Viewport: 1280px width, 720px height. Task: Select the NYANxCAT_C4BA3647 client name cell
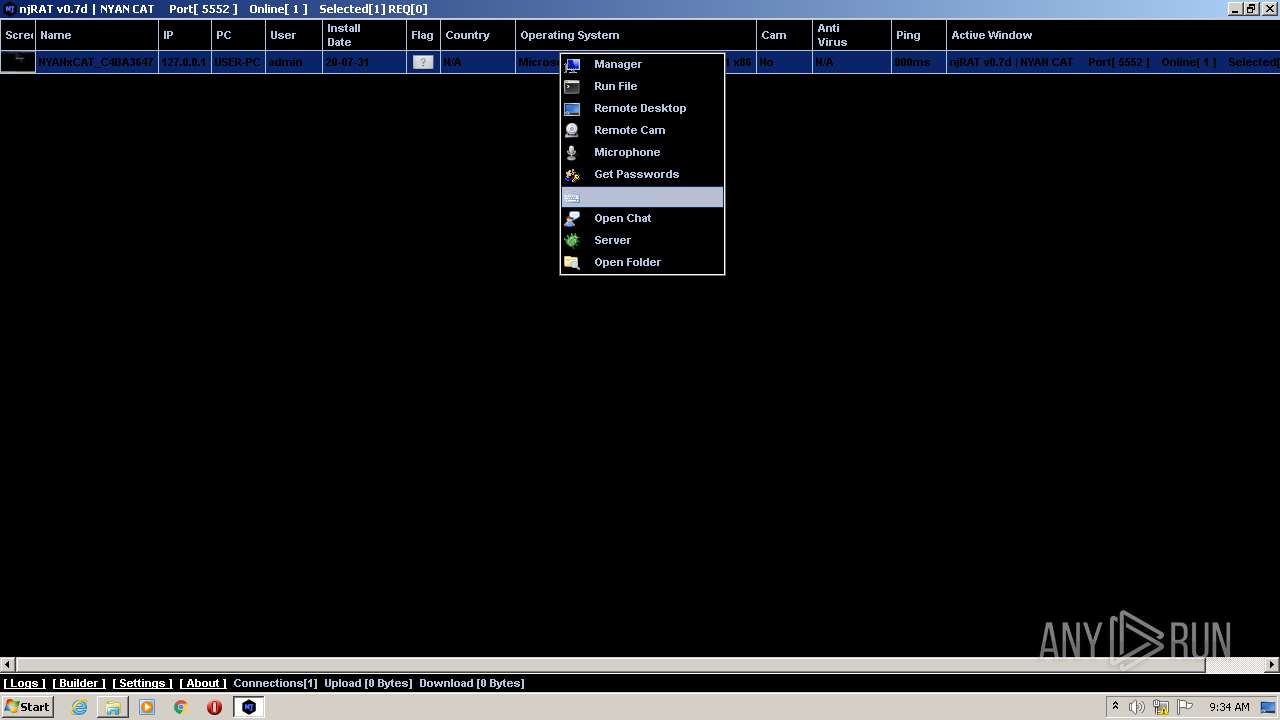[96, 62]
